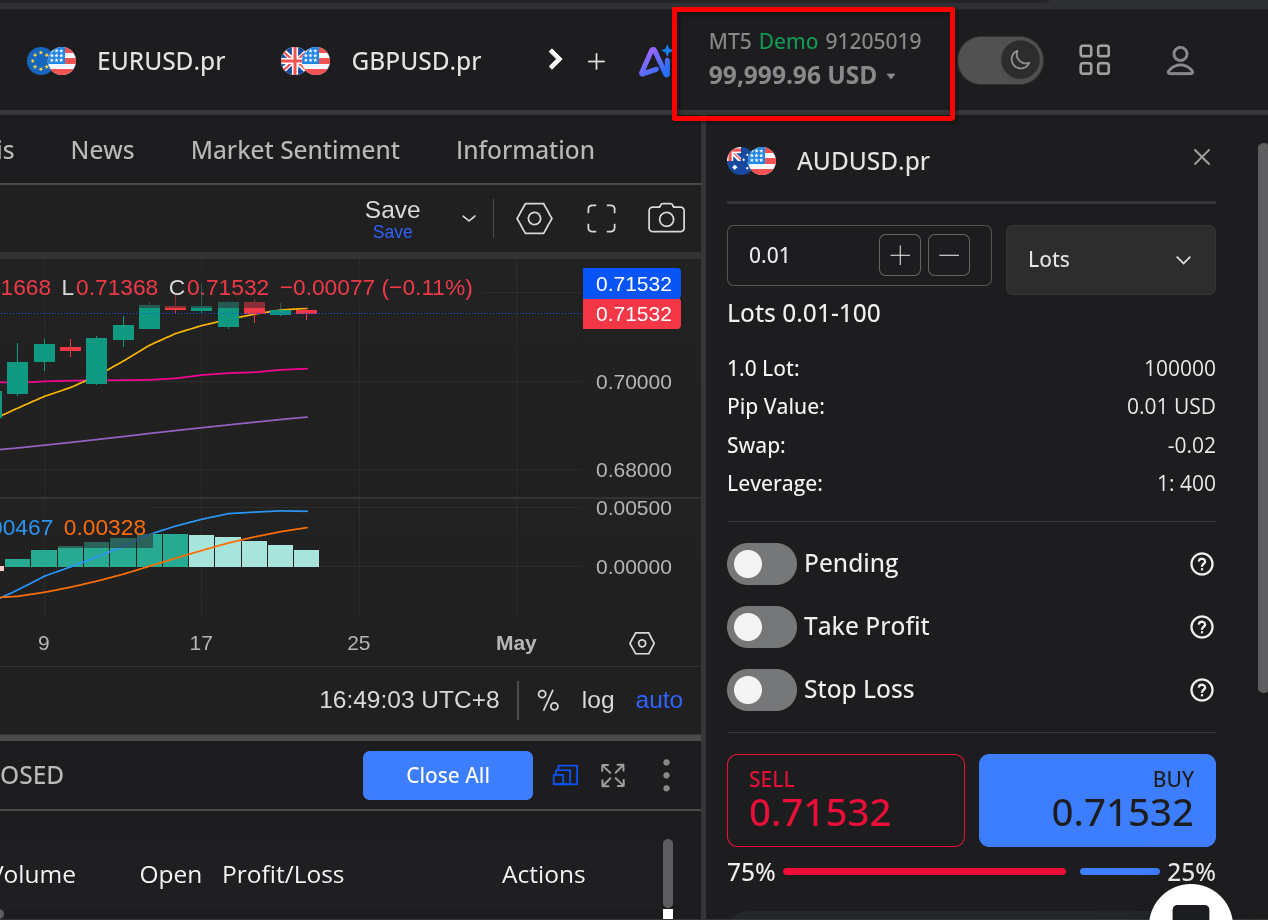Switch to the Market Sentiment tab
The width and height of the screenshot is (1268, 920).
tap(295, 150)
